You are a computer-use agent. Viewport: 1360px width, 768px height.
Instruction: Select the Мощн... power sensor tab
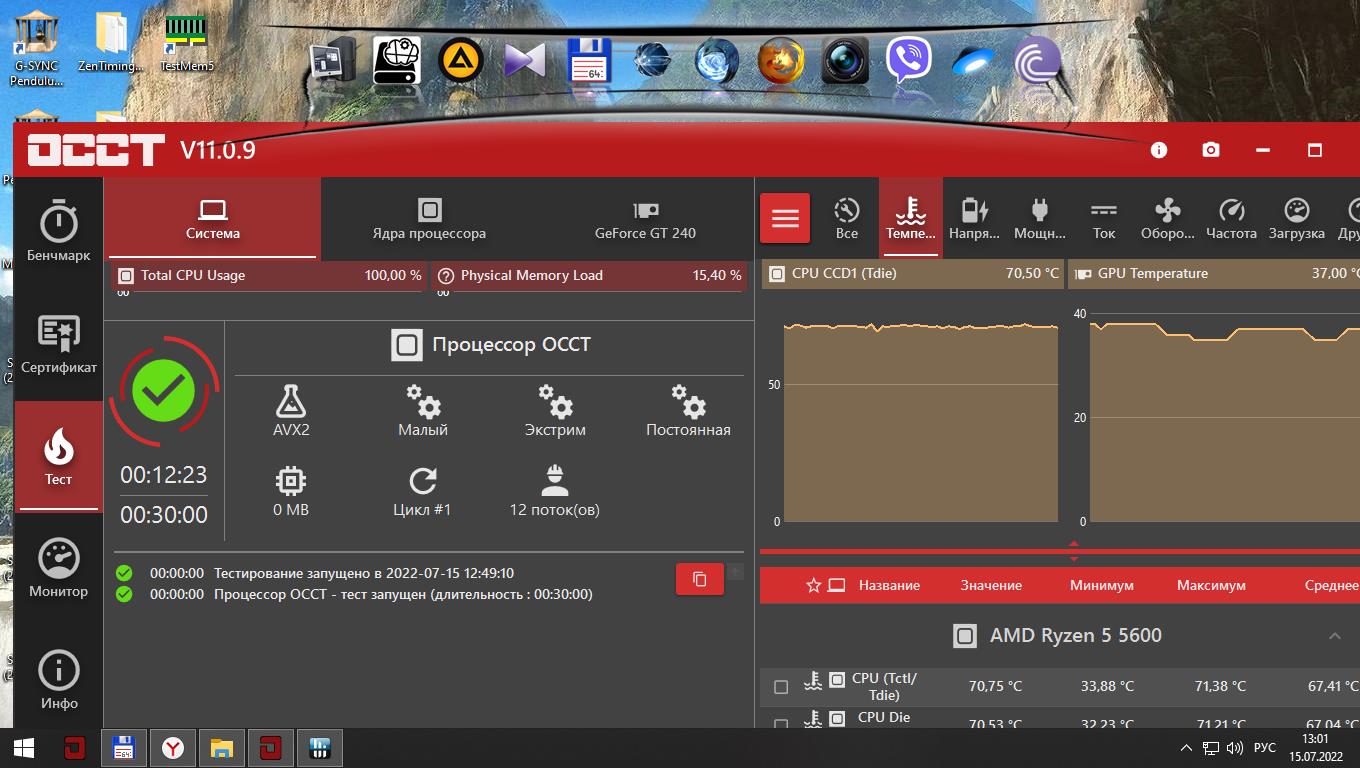tap(1039, 218)
